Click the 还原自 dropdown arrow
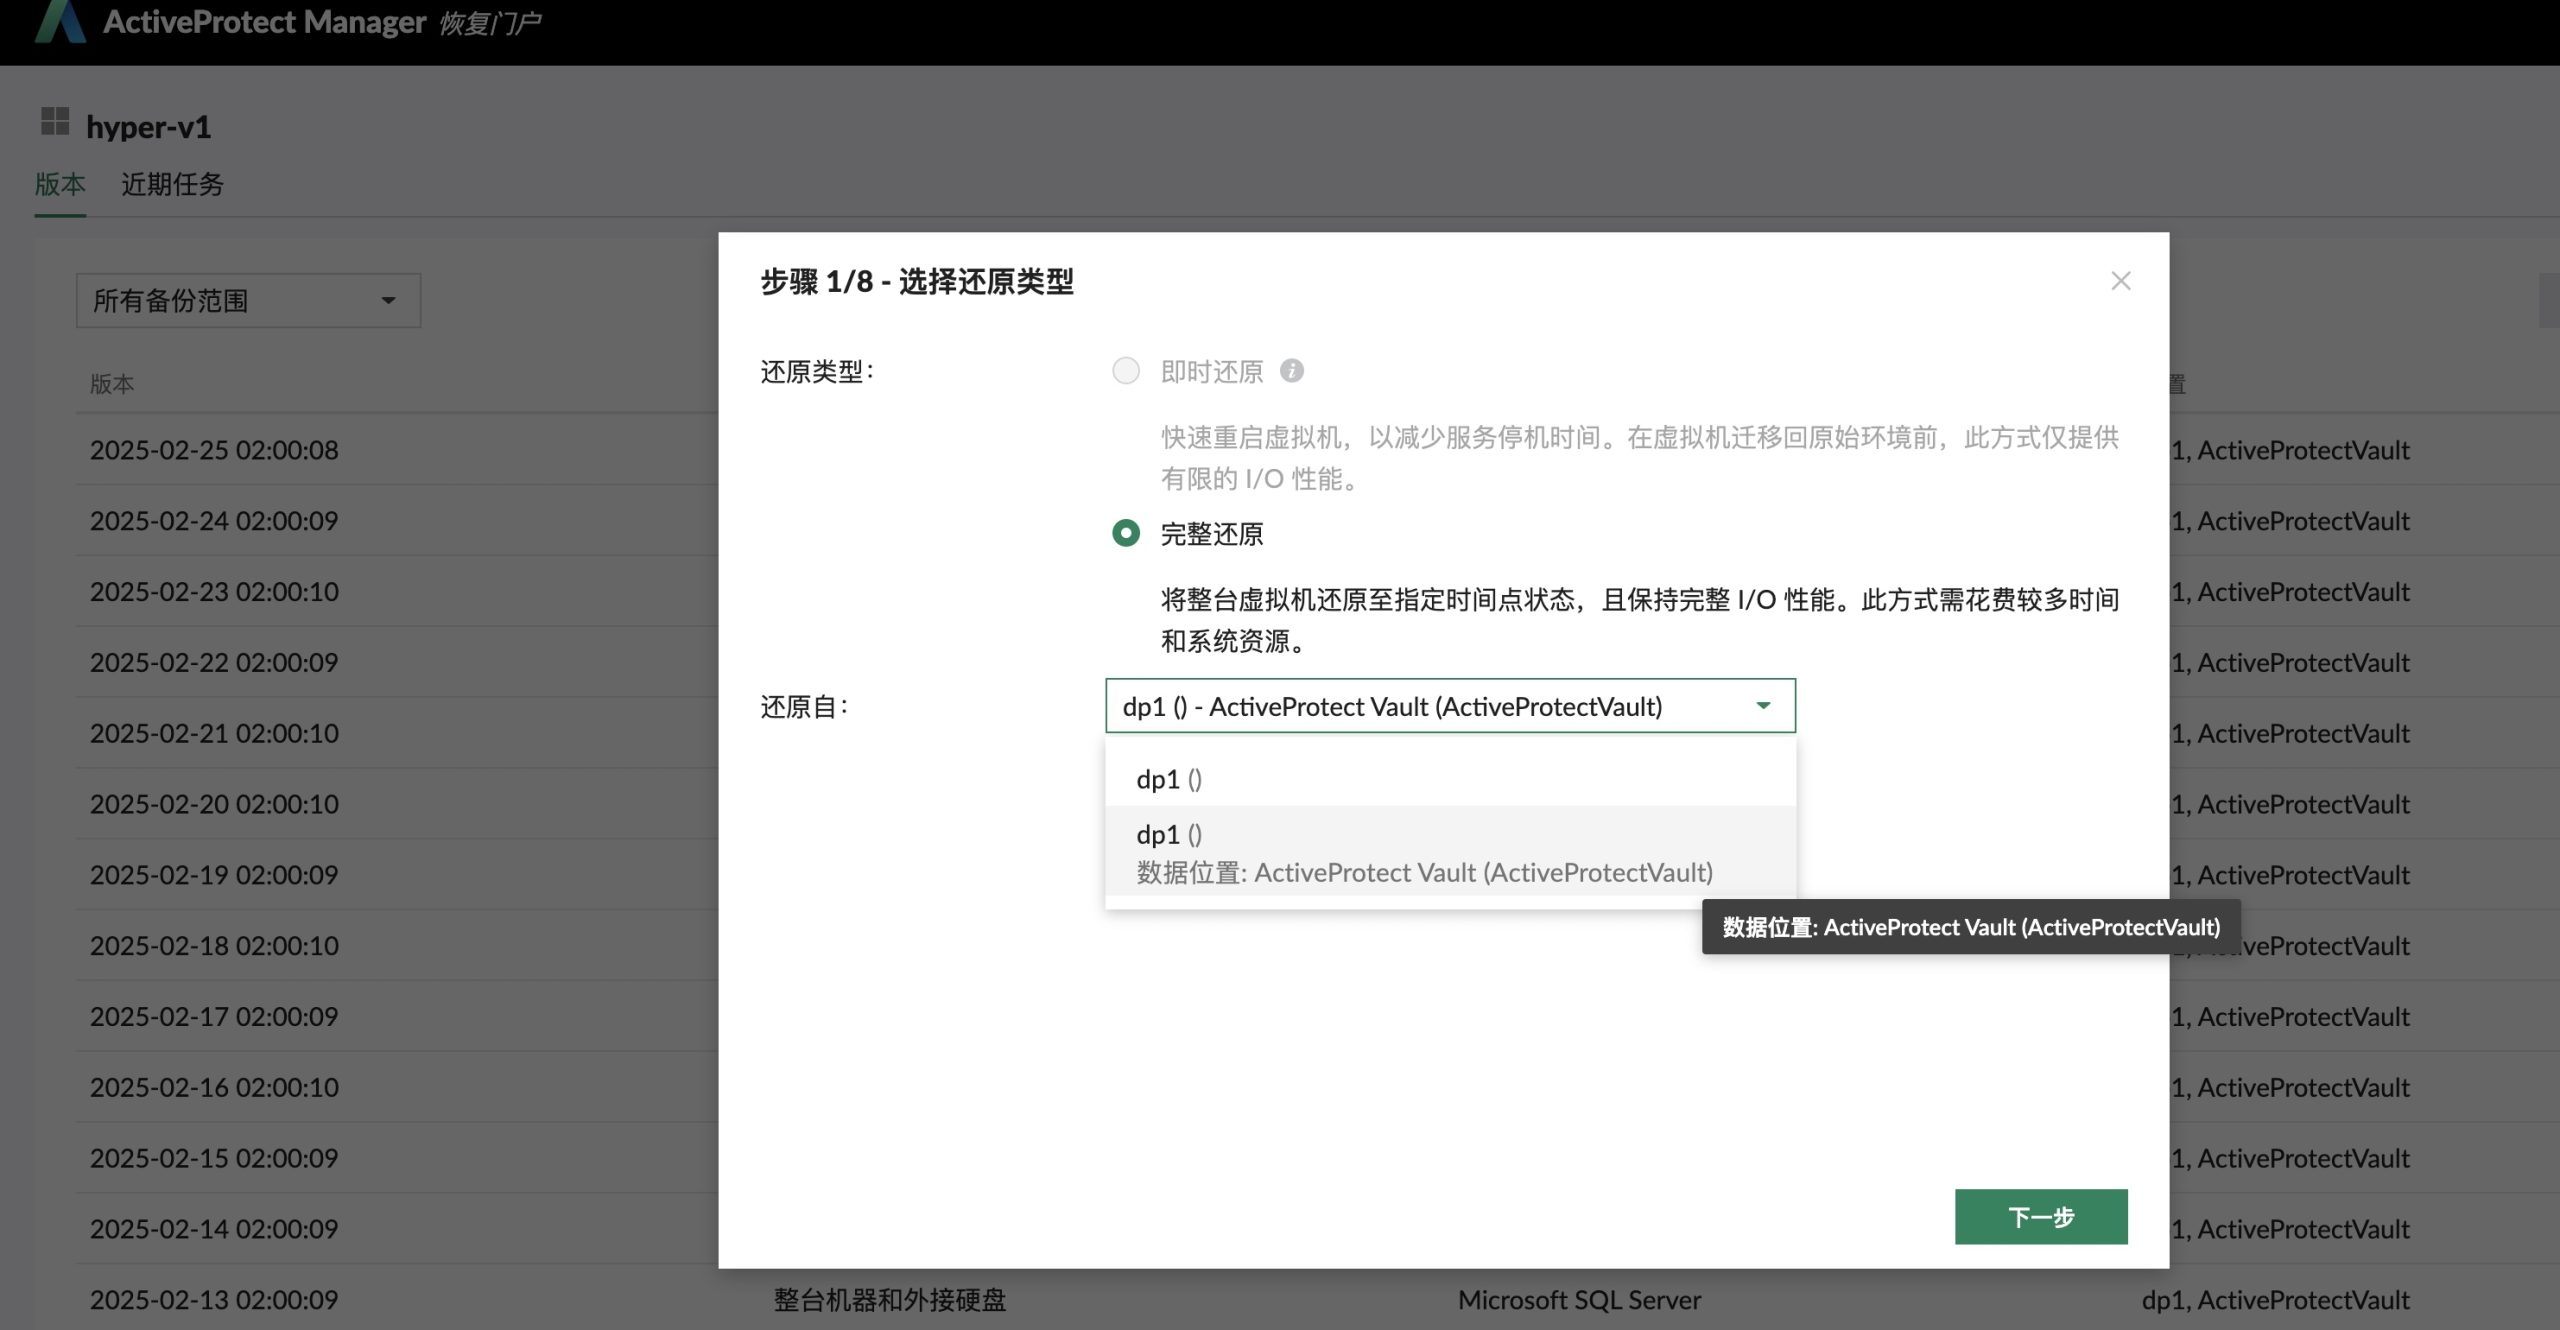 [x=1763, y=706]
